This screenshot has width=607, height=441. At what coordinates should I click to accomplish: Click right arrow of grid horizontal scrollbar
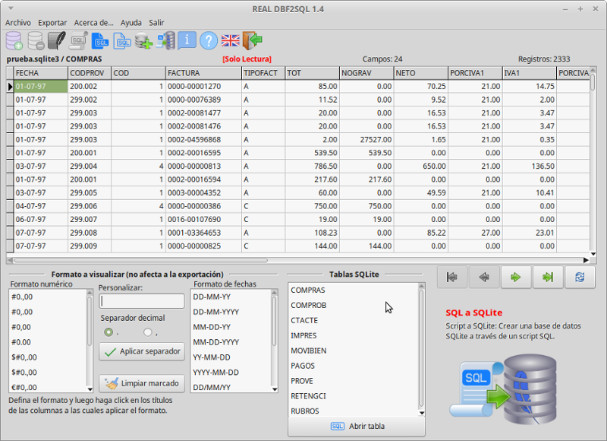586,261
